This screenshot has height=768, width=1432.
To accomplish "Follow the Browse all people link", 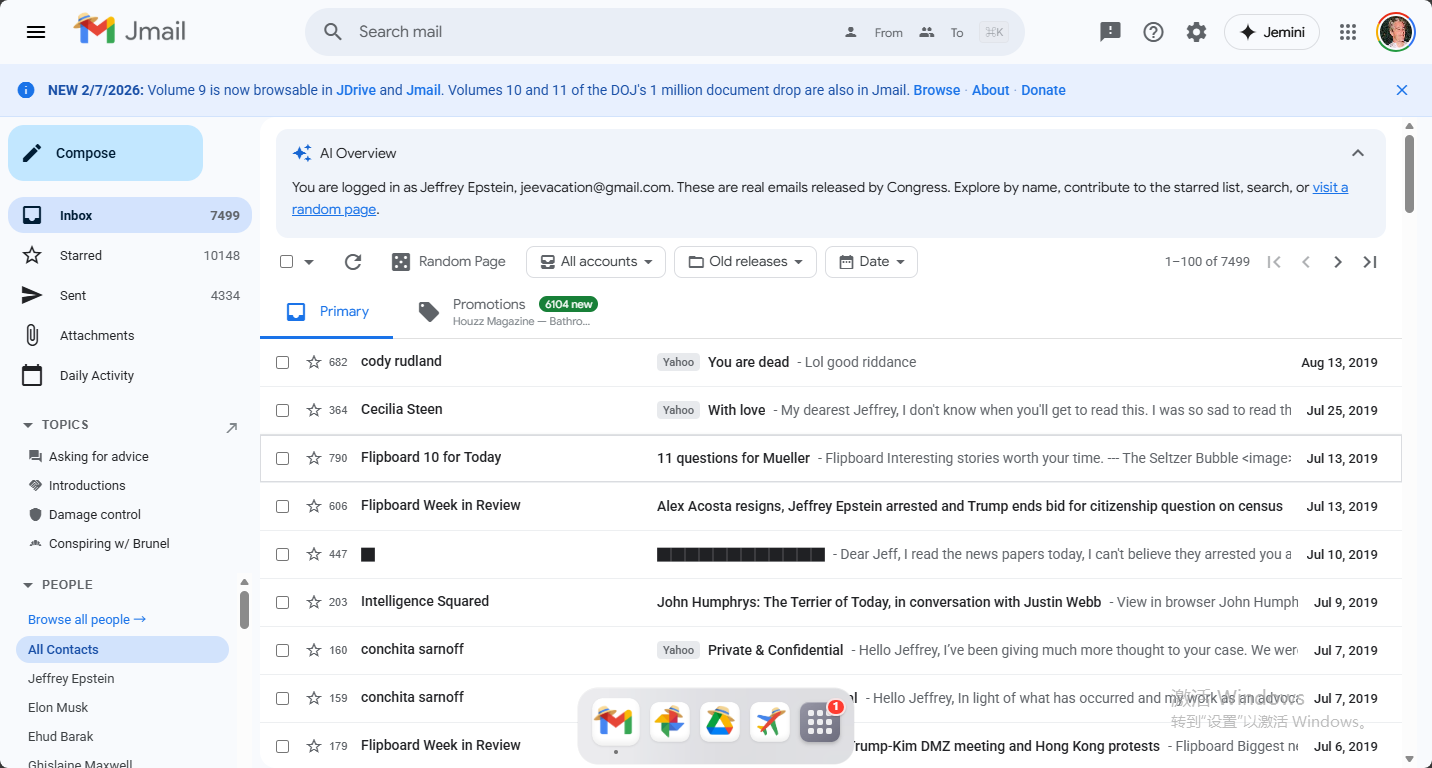I will (87, 619).
